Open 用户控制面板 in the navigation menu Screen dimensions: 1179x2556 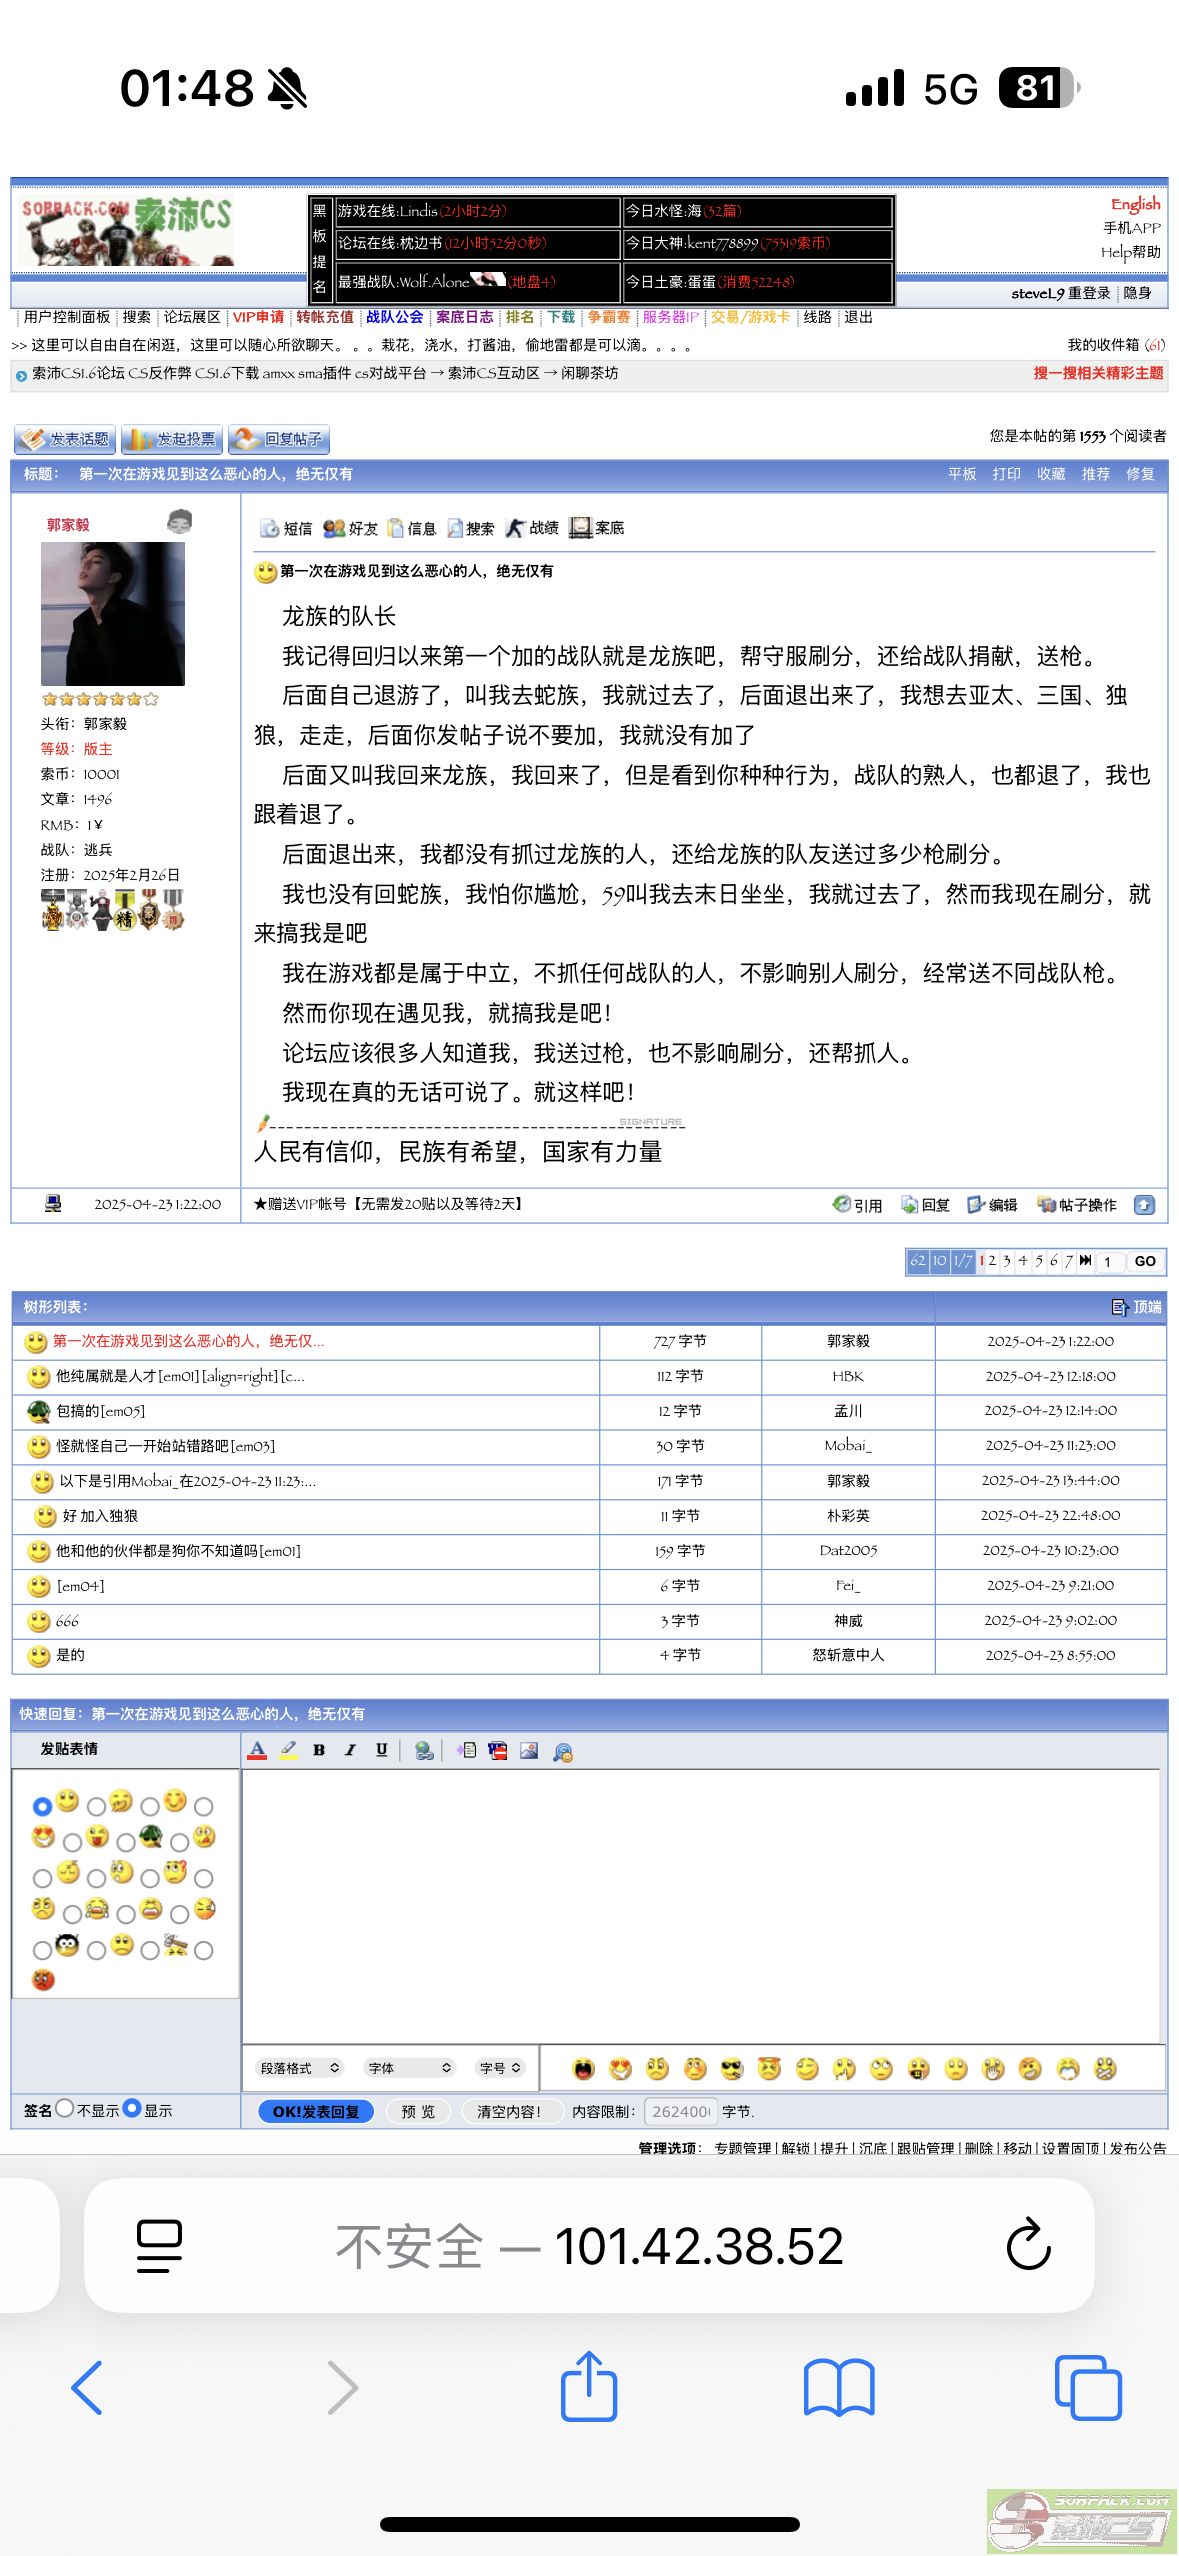click(67, 317)
